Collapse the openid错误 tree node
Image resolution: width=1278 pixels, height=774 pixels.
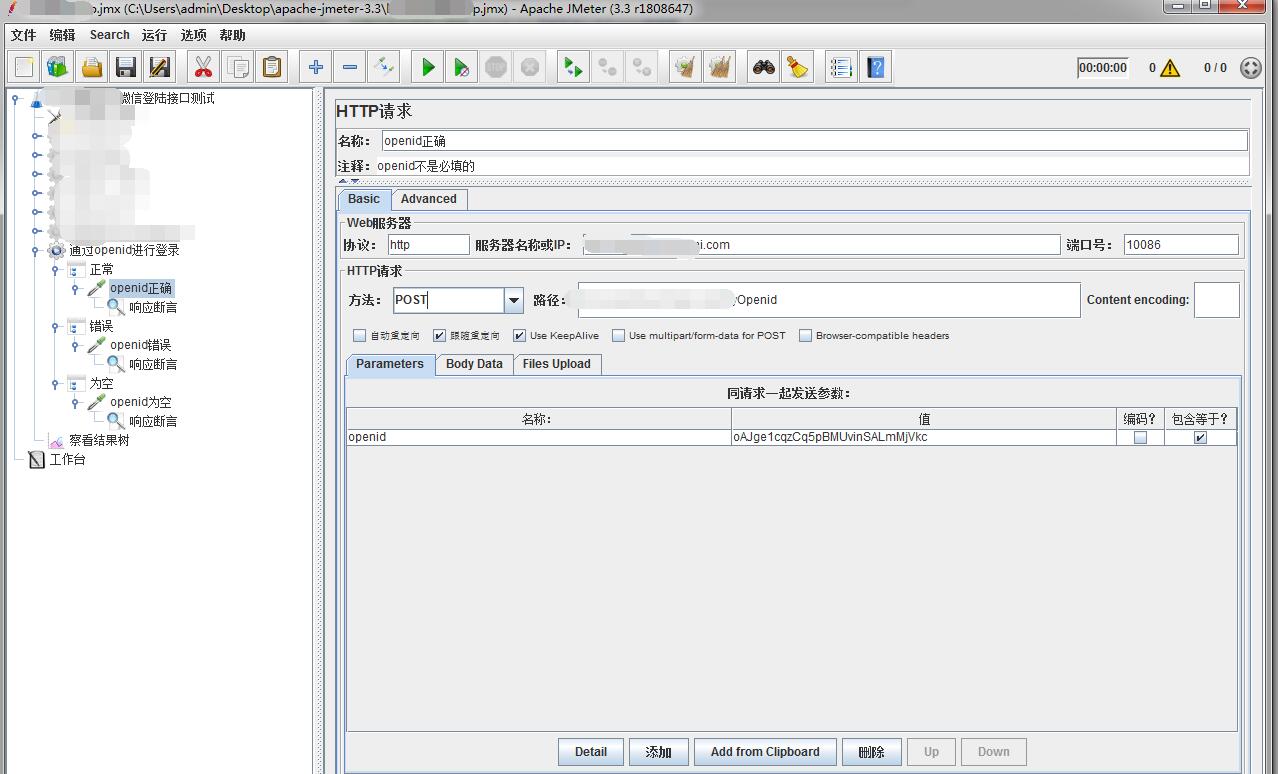click(74, 346)
